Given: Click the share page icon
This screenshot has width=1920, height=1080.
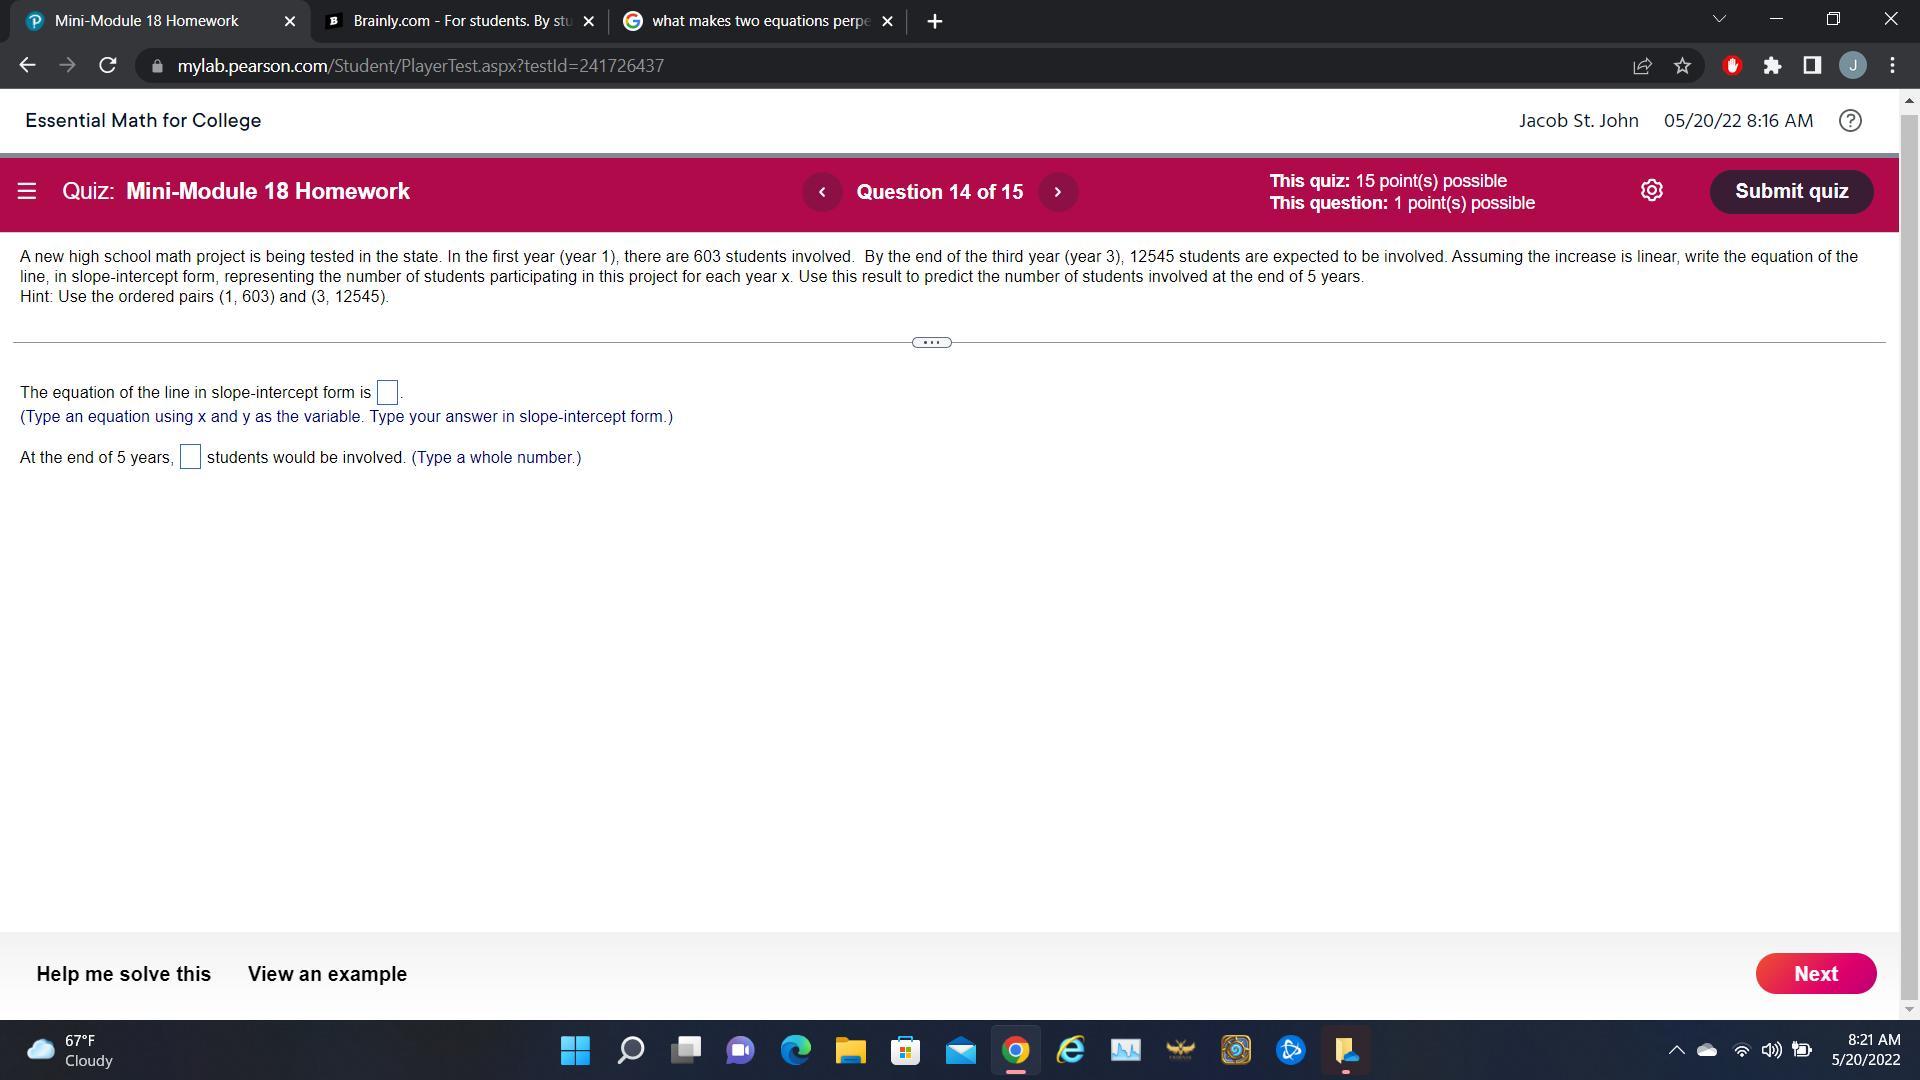Looking at the screenshot, I should pos(1642,66).
